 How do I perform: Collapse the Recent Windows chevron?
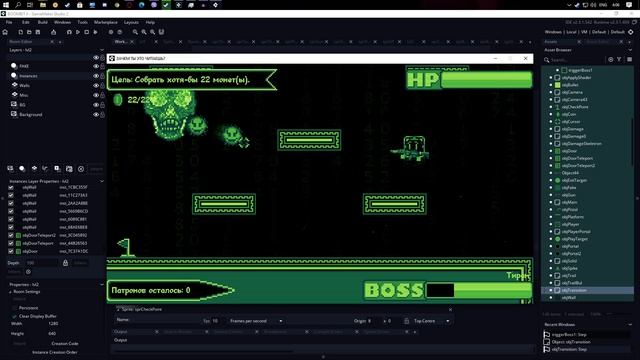(630, 324)
